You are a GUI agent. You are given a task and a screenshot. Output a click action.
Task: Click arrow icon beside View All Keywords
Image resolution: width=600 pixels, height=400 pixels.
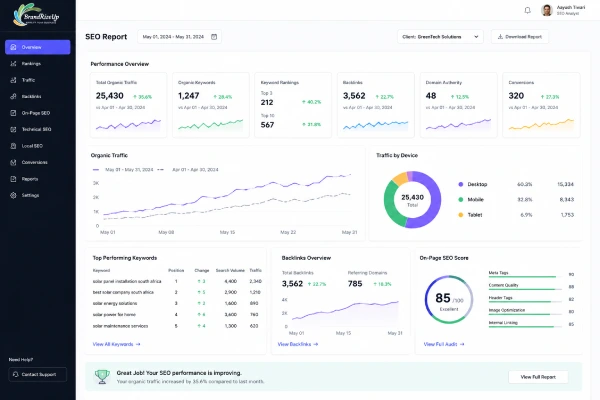click(x=138, y=344)
